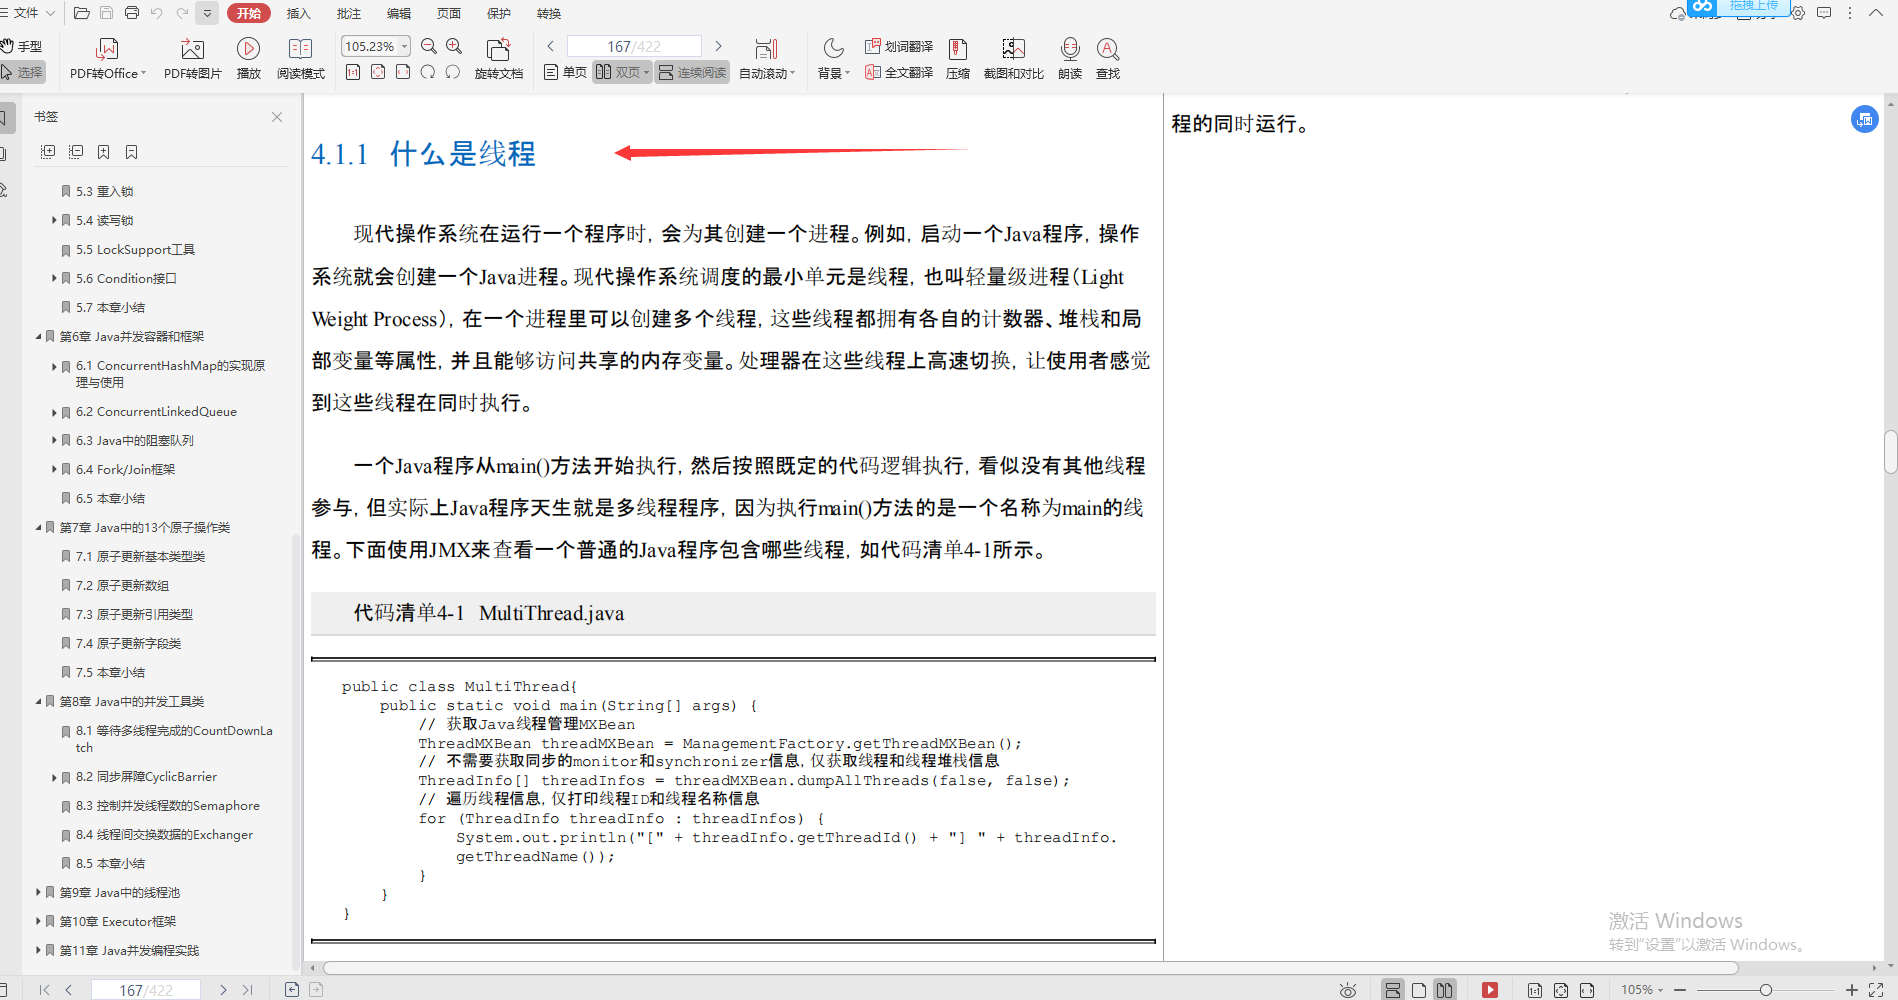Rotate the document with 旋转文档
Screen dimensions: 1898x1000
pos(499,57)
